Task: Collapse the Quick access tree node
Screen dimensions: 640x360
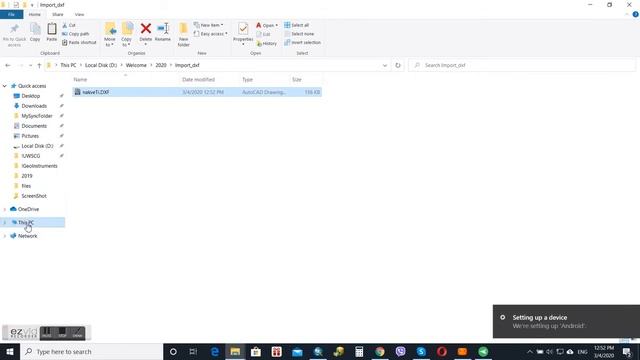Action: point(5,86)
